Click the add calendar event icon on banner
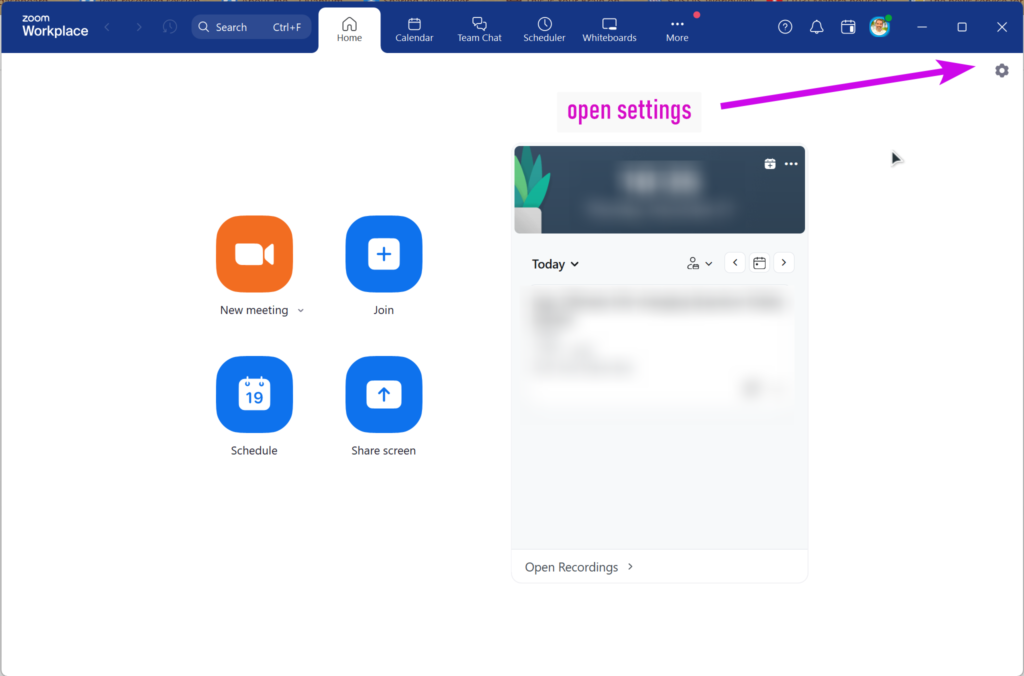Image resolution: width=1024 pixels, height=676 pixels. 769,164
